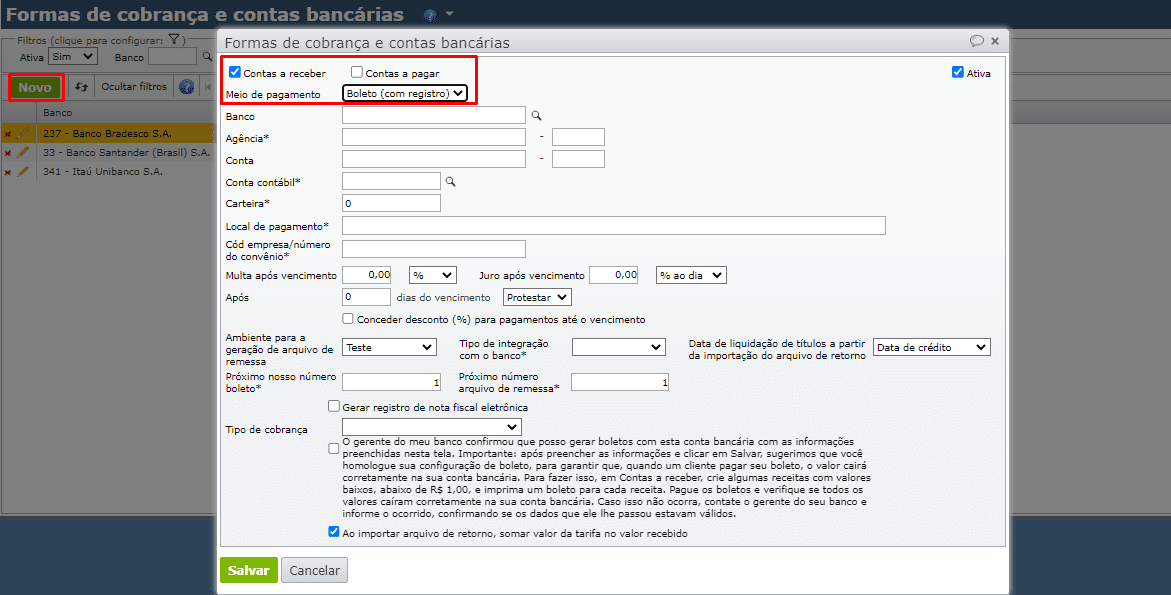1171x595 pixels.
Task: Click the Conta number field
Action: (x=434, y=159)
